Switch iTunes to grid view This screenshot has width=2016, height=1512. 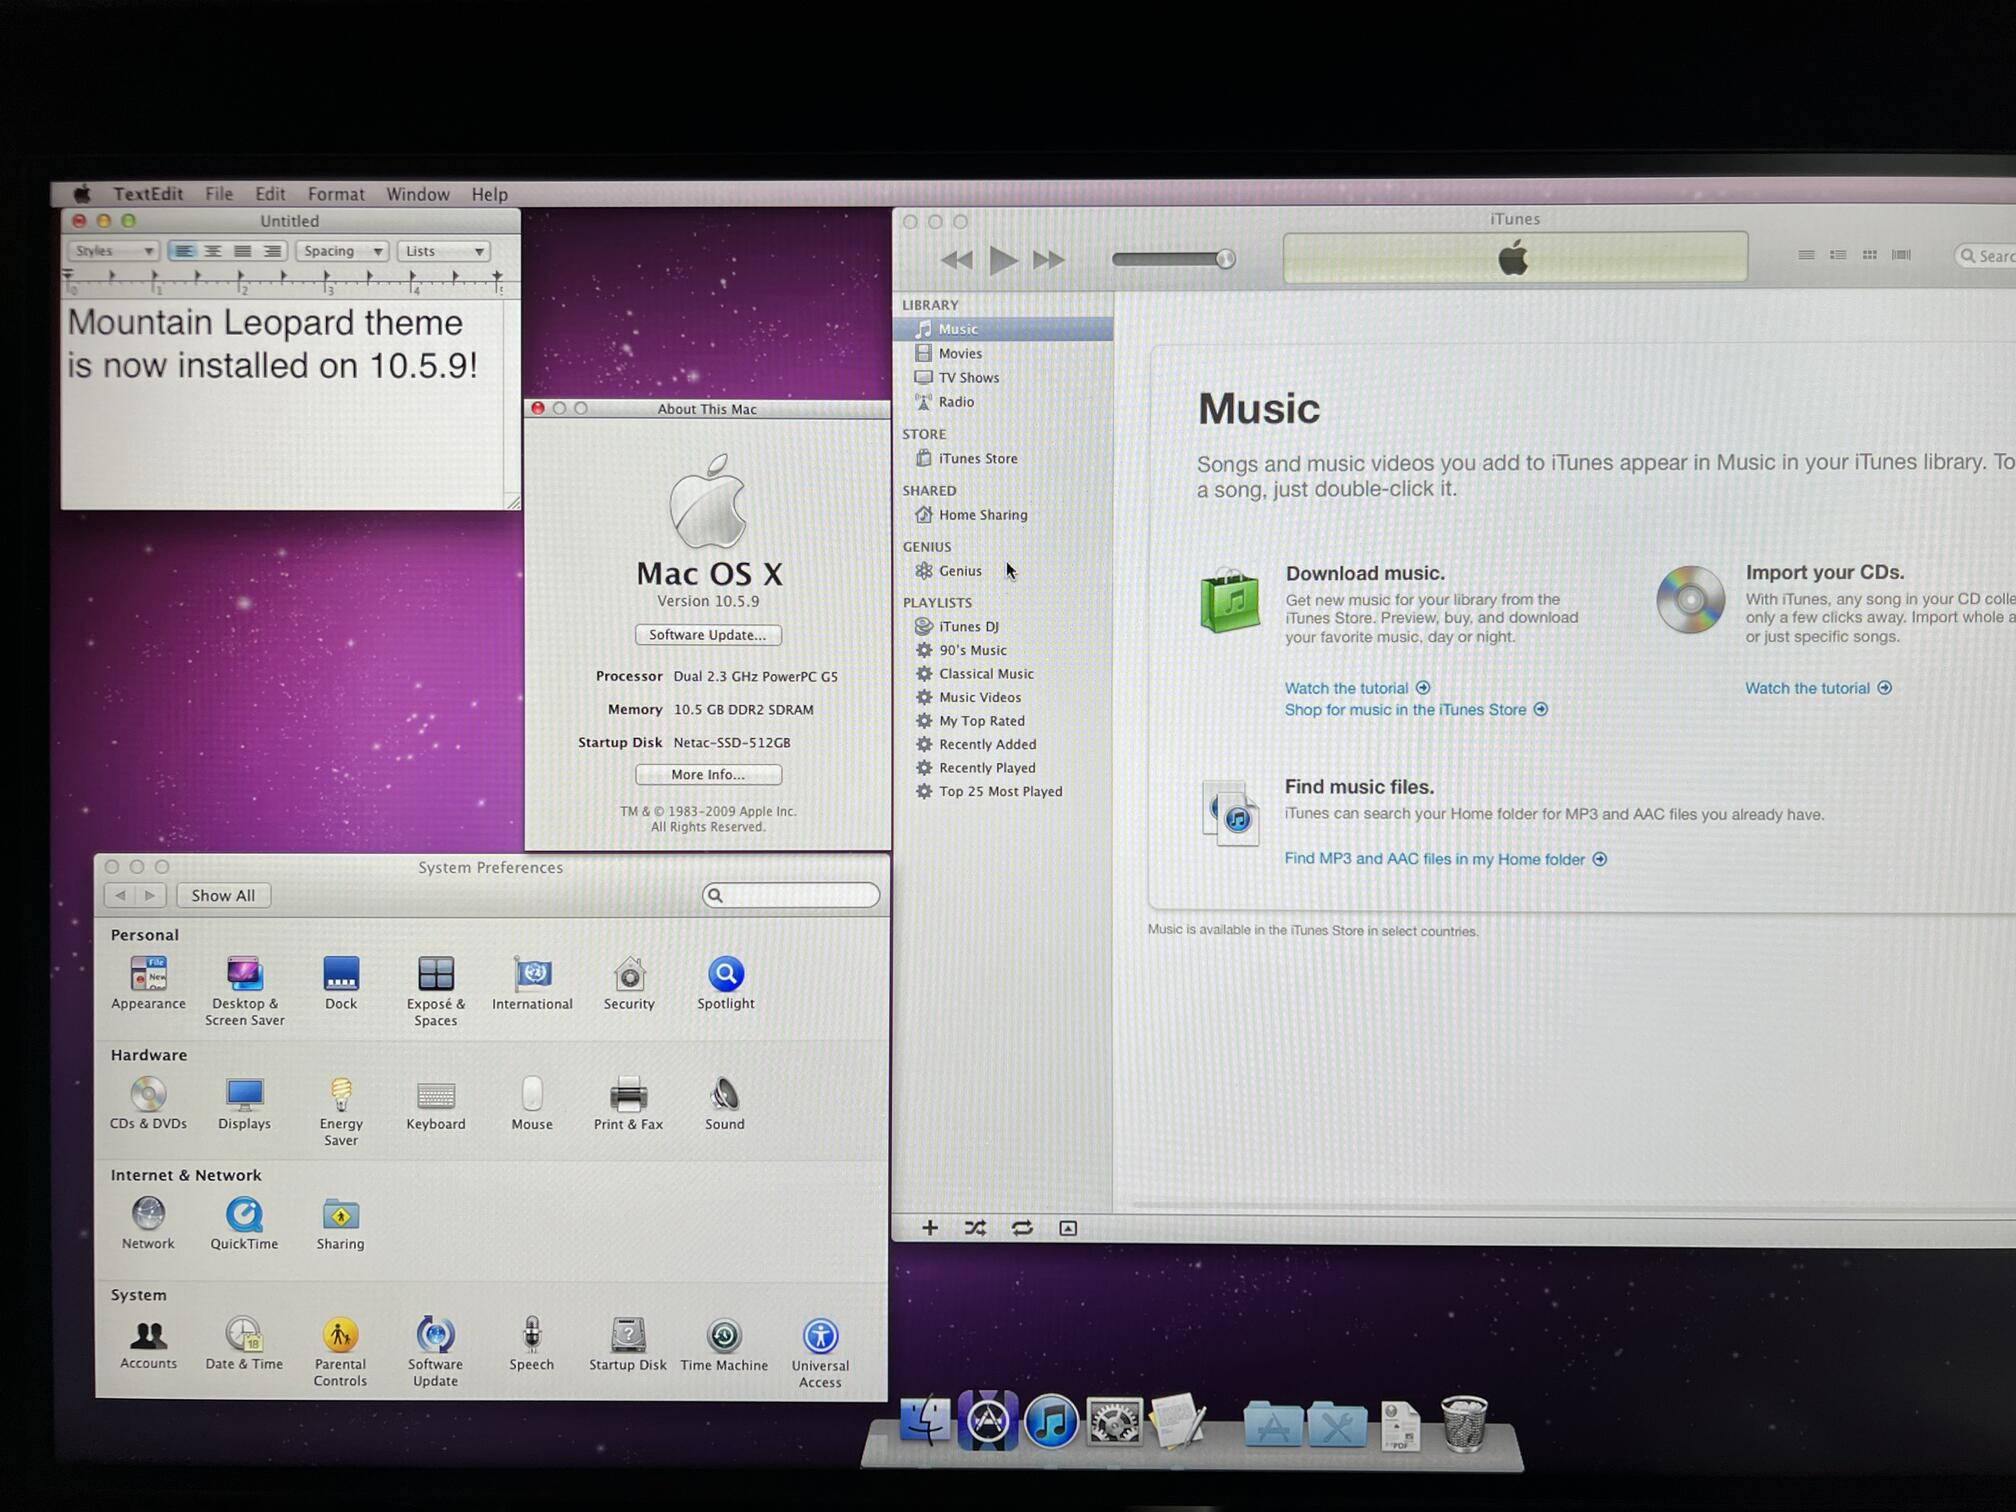pyautogui.click(x=1869, y=255)
